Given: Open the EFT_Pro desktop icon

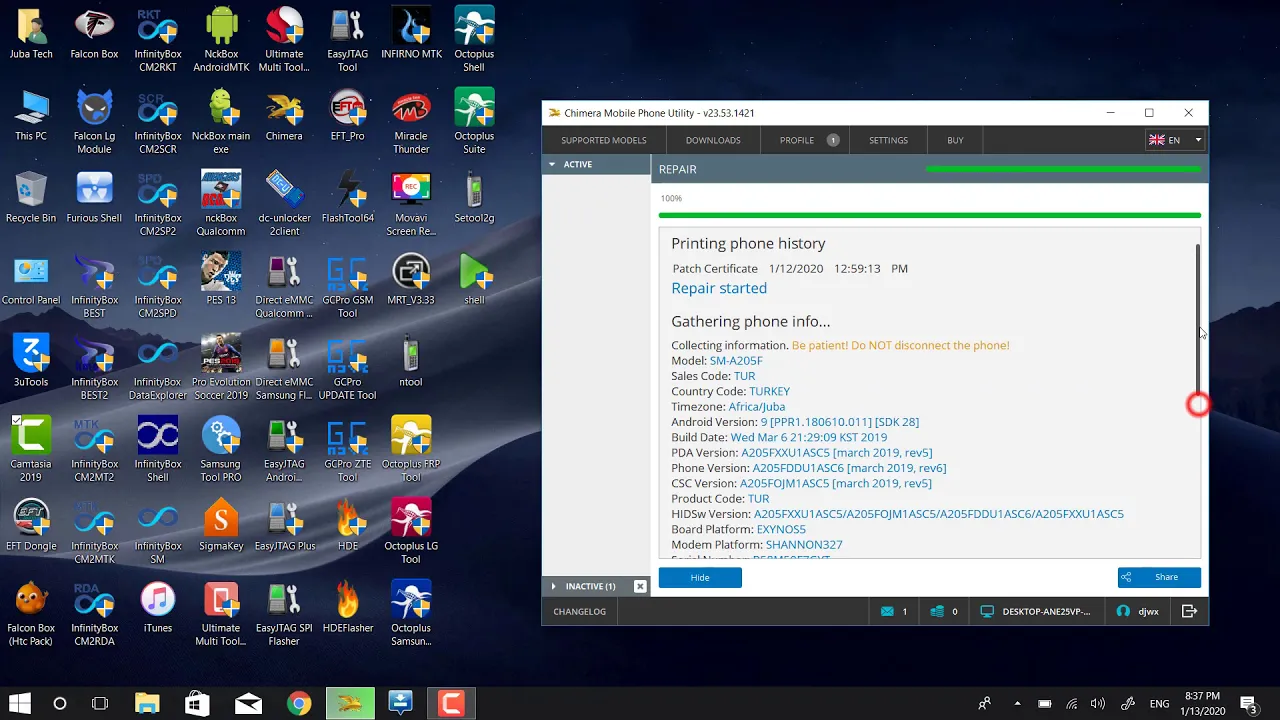Looking at the screenshot, I should 347,116.
